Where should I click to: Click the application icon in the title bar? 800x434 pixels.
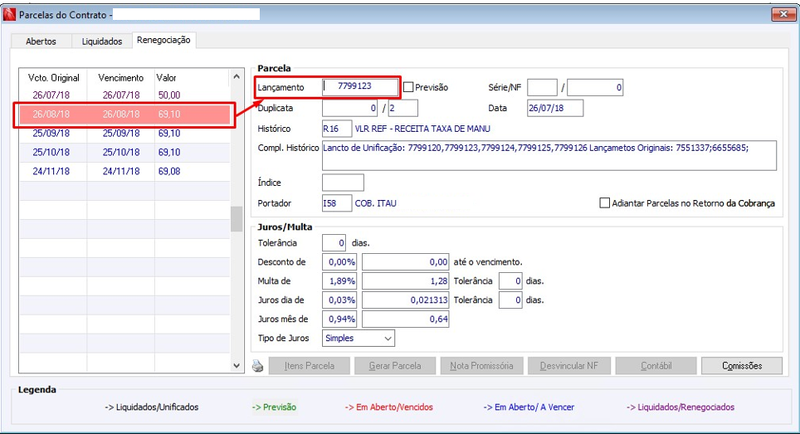click(9, 14)
